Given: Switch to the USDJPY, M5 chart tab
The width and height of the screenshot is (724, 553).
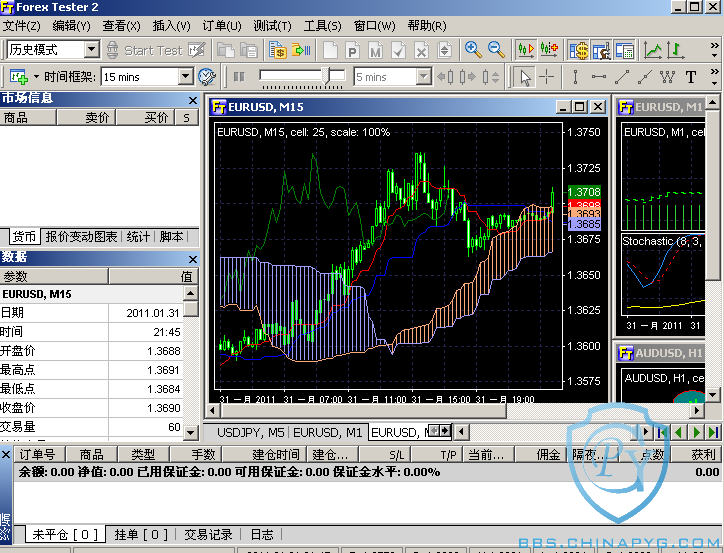Looking at the screenshot, I should (251, 433).
